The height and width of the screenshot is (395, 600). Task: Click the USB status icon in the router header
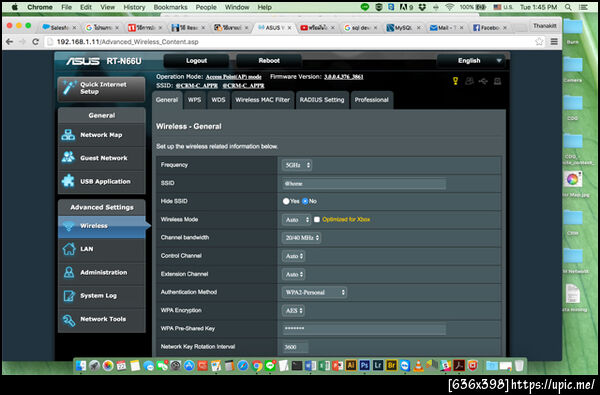coord(483,81)
